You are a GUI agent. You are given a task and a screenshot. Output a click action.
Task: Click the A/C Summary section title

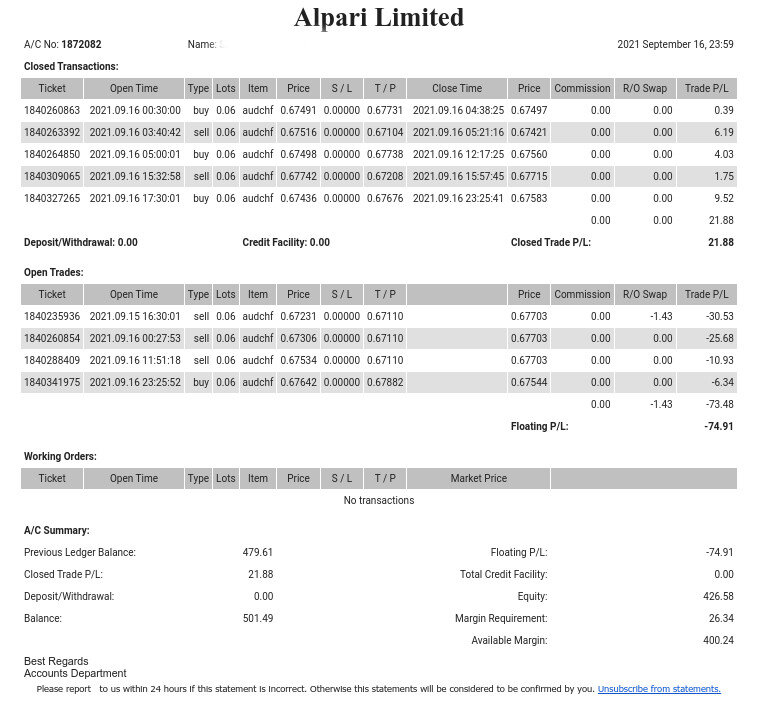tap(57, 530)
